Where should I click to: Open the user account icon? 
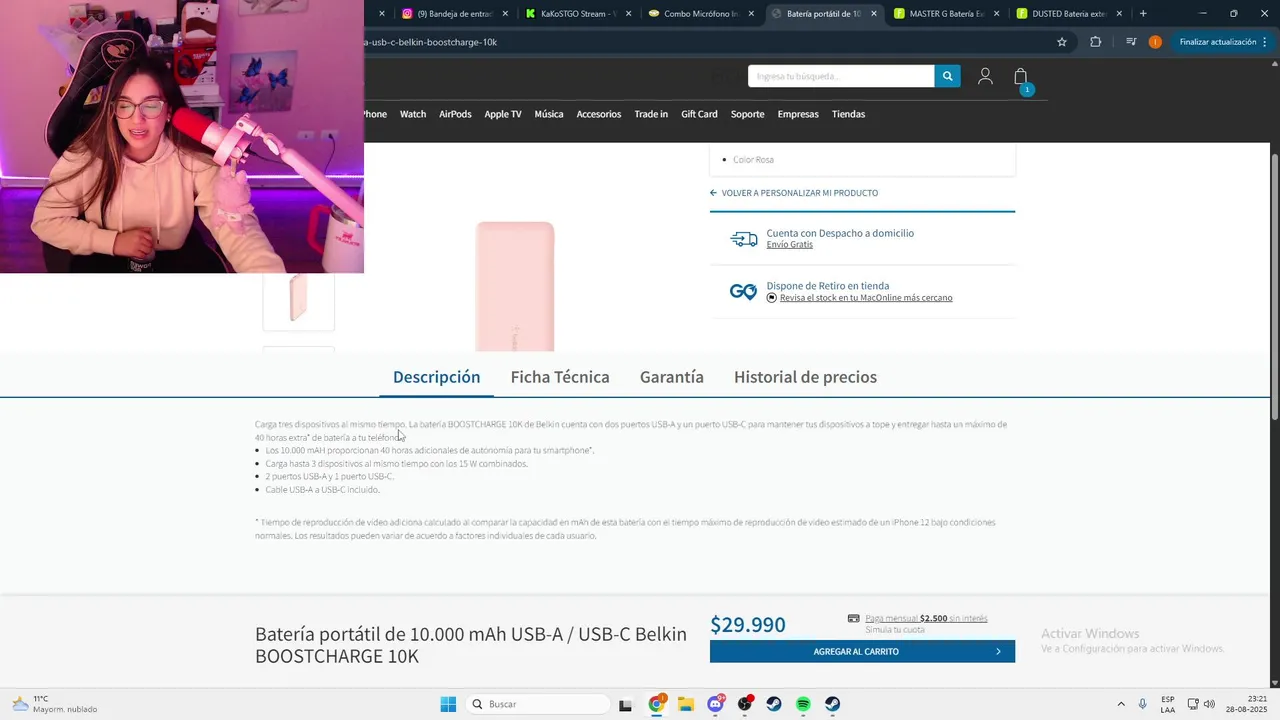[985, 76]
